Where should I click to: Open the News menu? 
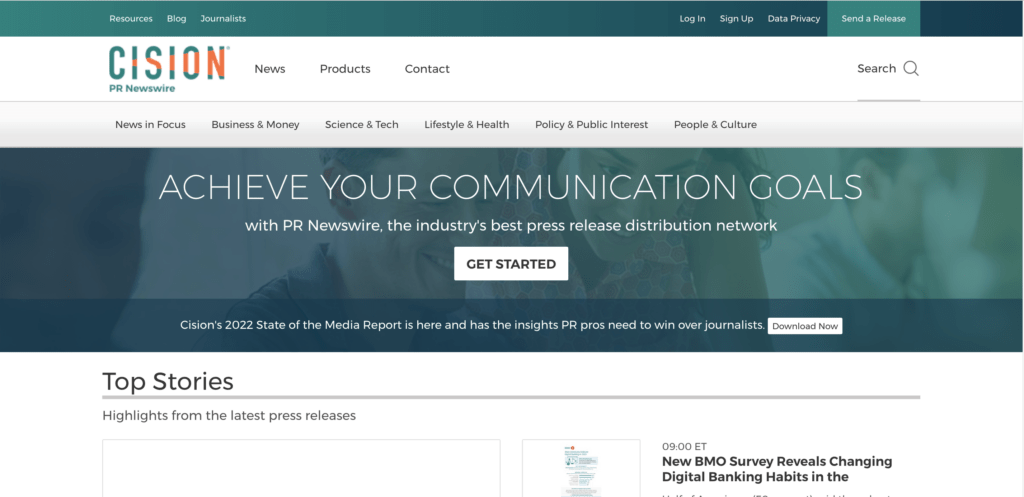270,69
